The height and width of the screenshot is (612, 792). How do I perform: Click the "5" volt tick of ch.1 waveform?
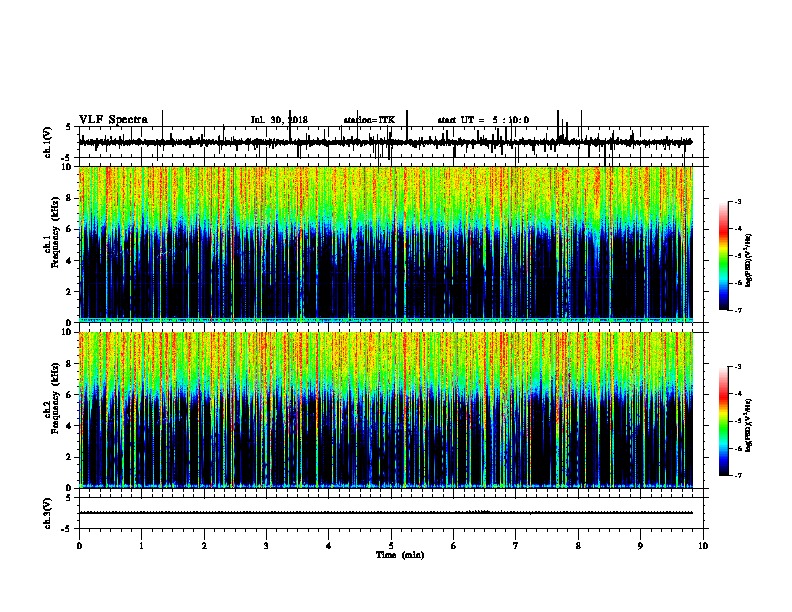[68, 127]
